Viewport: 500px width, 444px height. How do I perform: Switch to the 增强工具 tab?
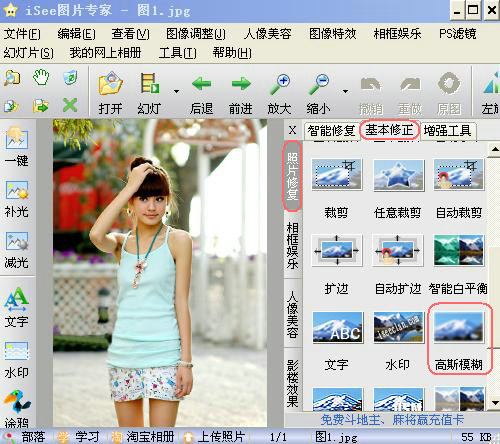click(x=447, y=131)
